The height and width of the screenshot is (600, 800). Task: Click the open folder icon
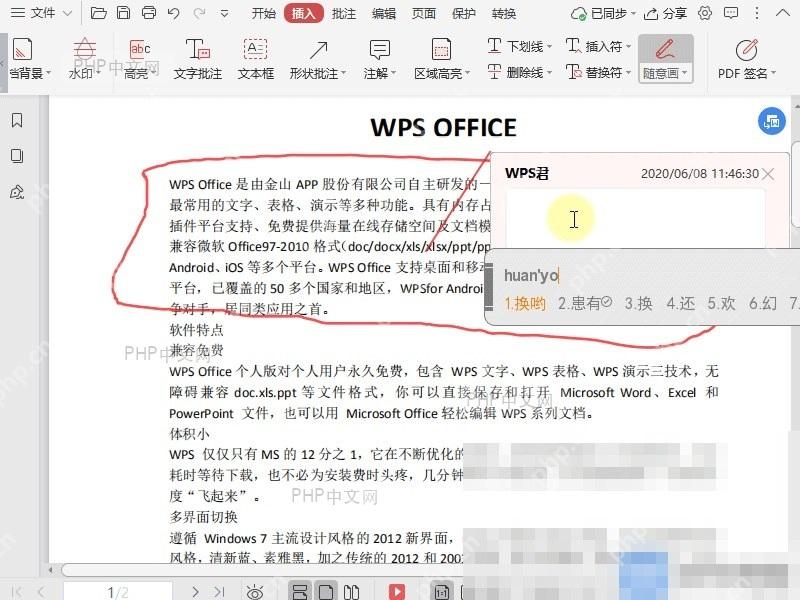click(x=98, y=13)
